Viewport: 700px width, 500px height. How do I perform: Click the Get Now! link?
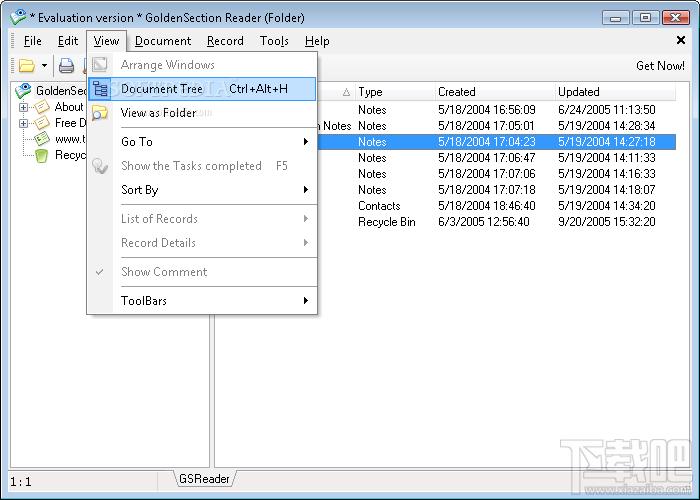tap(660, 66)
